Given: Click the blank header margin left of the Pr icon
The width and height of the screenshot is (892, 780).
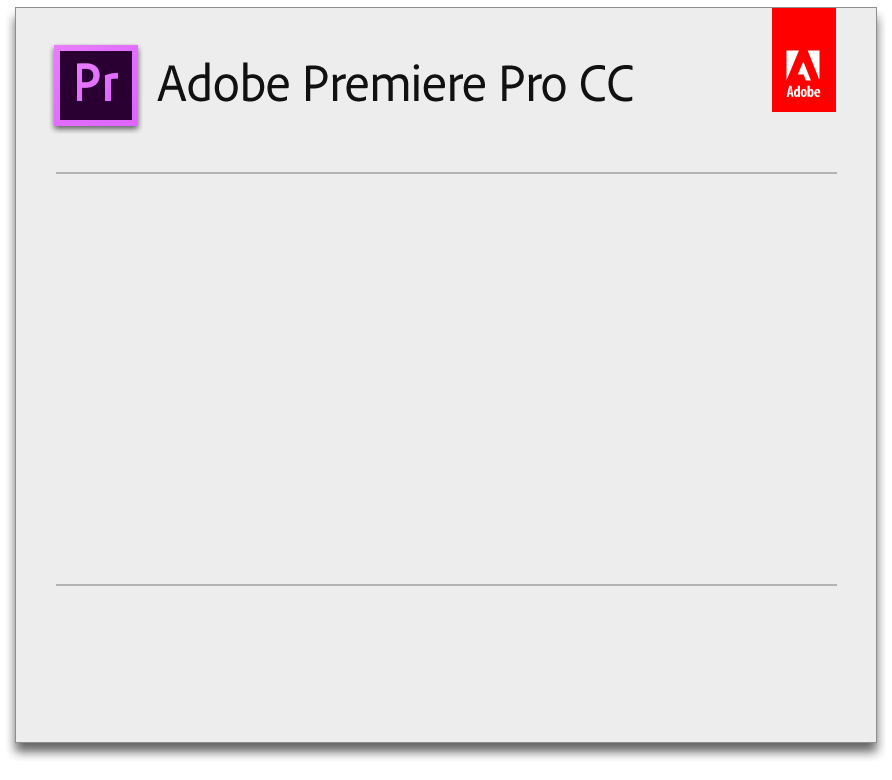Looking at the screenshot, I should click(x=34, y=85).
